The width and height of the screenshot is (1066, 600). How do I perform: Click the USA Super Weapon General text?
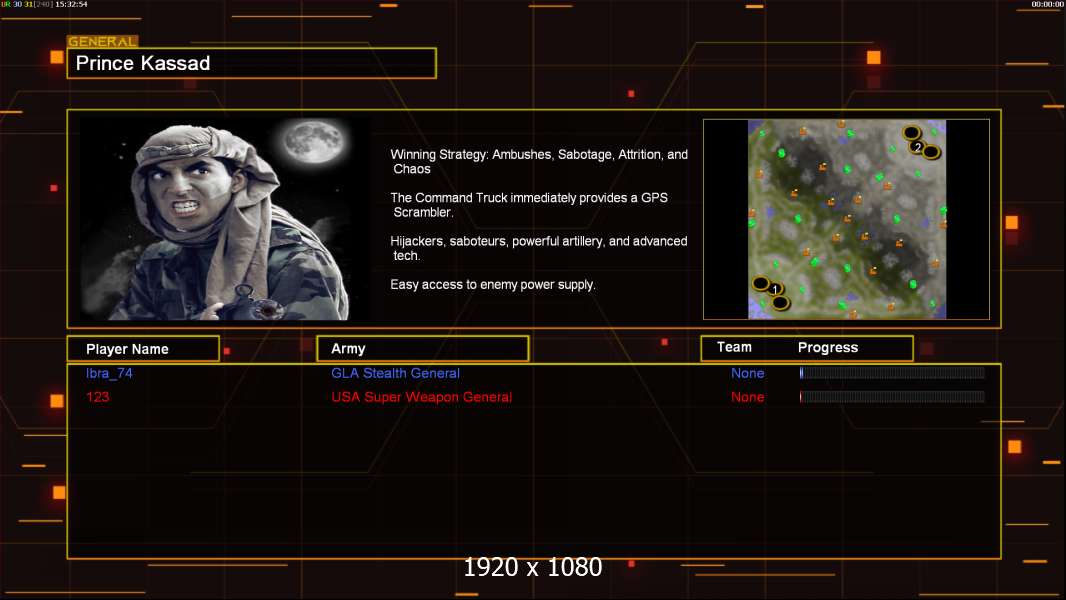click(422, 397)
